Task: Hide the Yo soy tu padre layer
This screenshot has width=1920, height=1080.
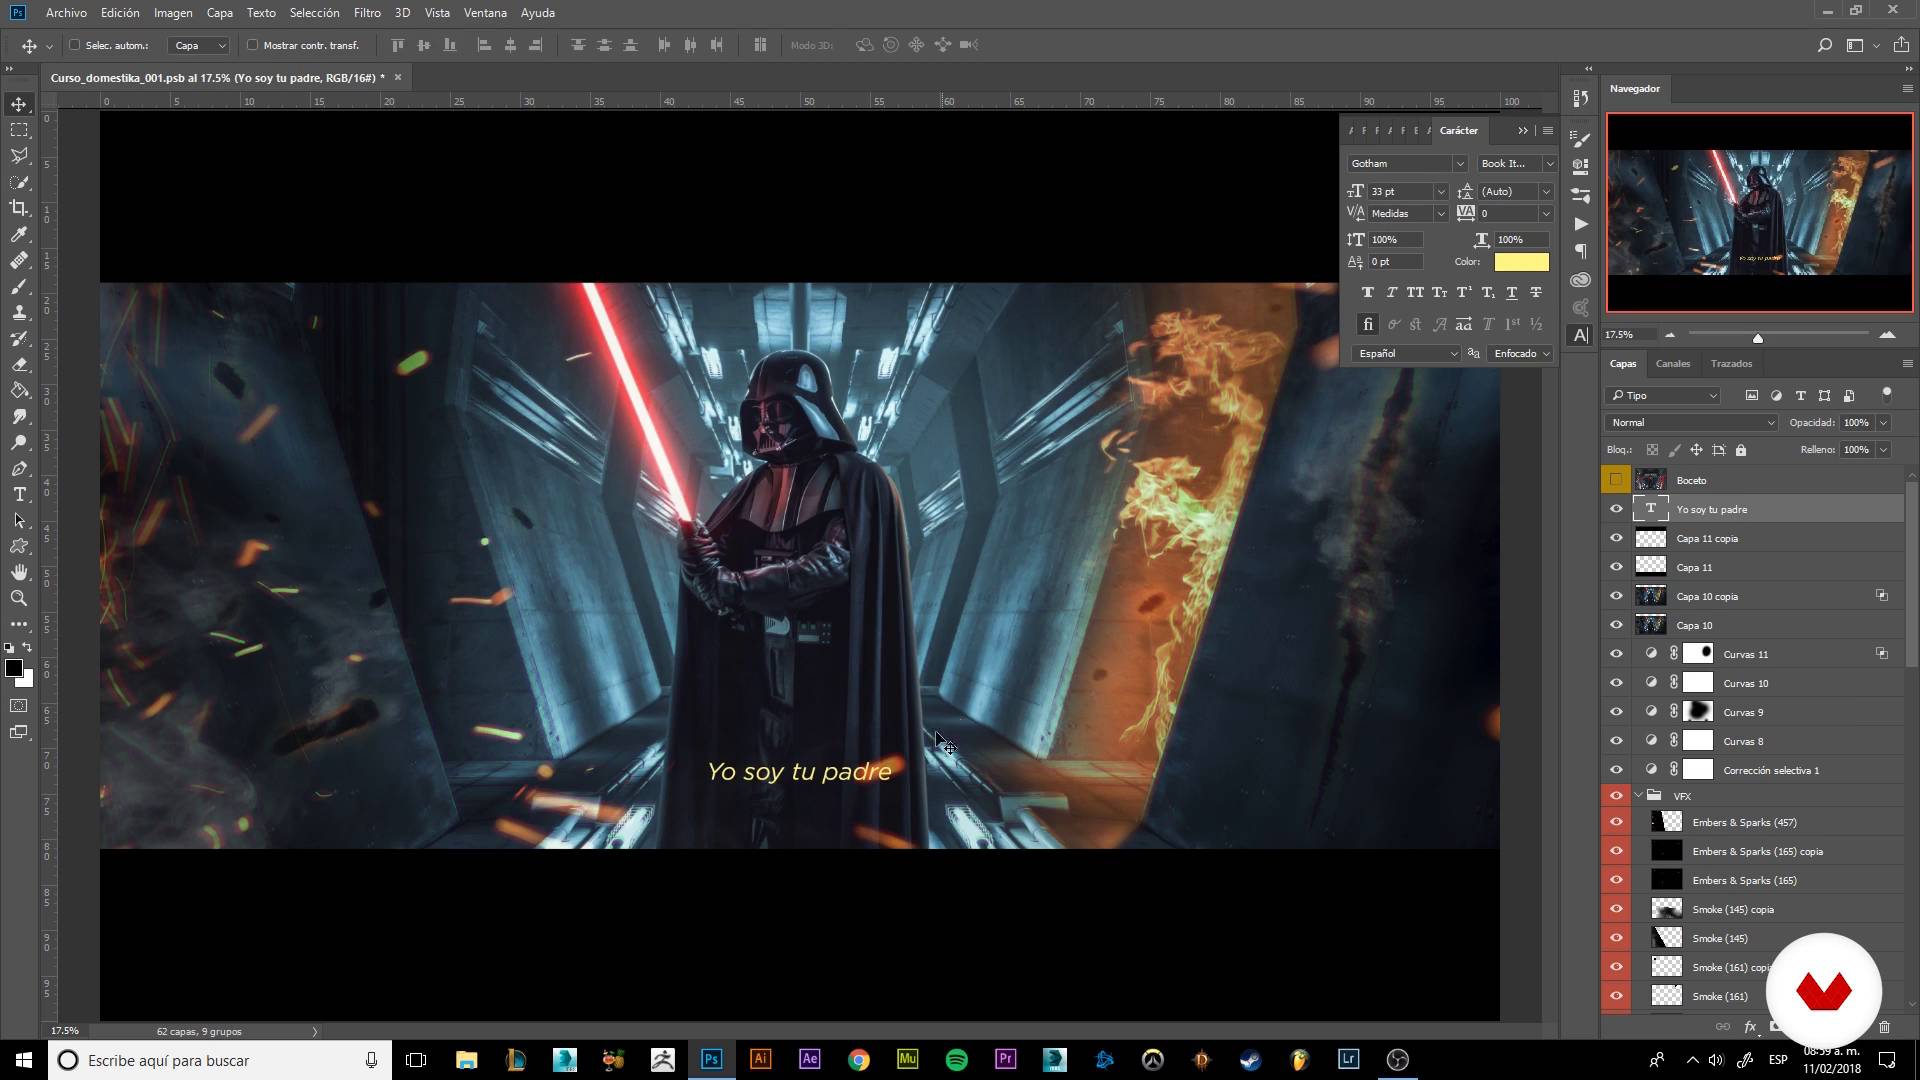Action: pos(1616,509)
